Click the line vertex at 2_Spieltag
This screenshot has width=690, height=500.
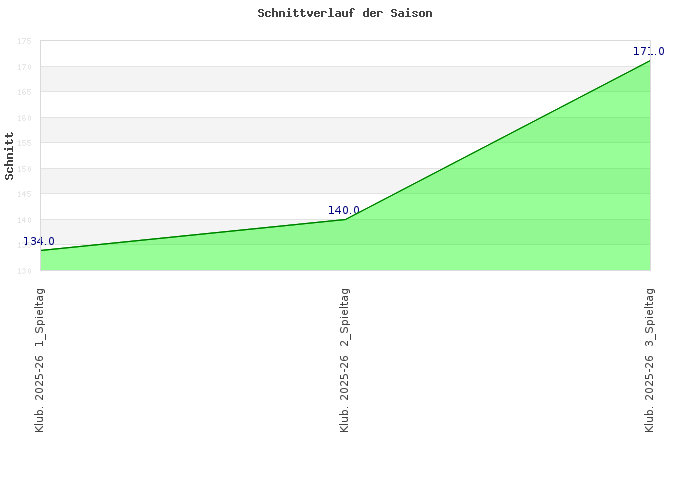tap(345, 219)
